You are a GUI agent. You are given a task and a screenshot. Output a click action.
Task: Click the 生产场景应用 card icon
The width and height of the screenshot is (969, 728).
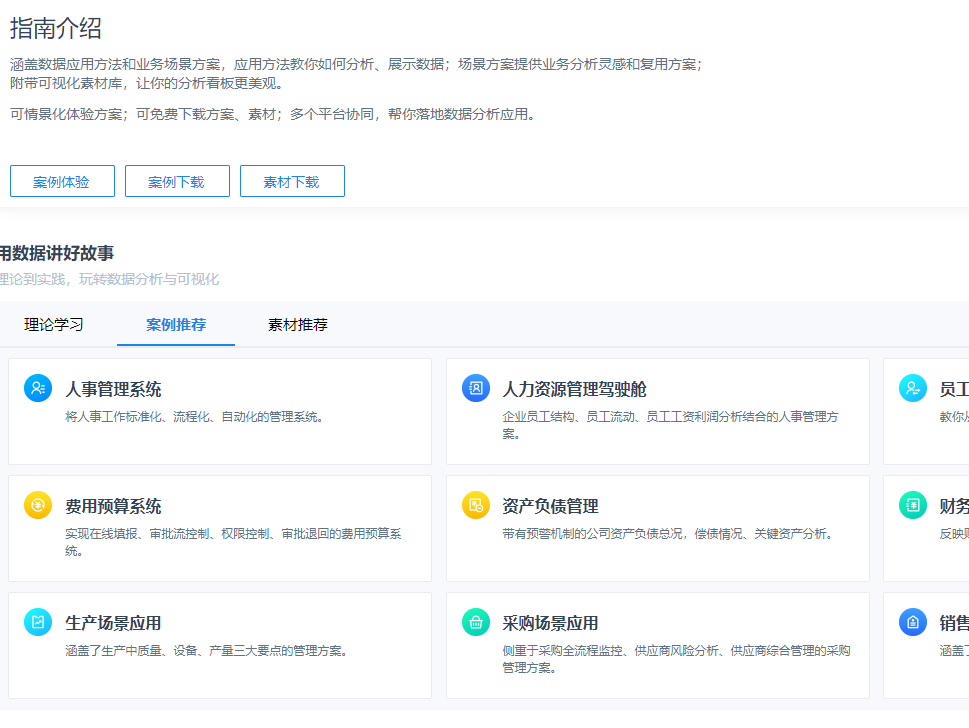[38, 622]
